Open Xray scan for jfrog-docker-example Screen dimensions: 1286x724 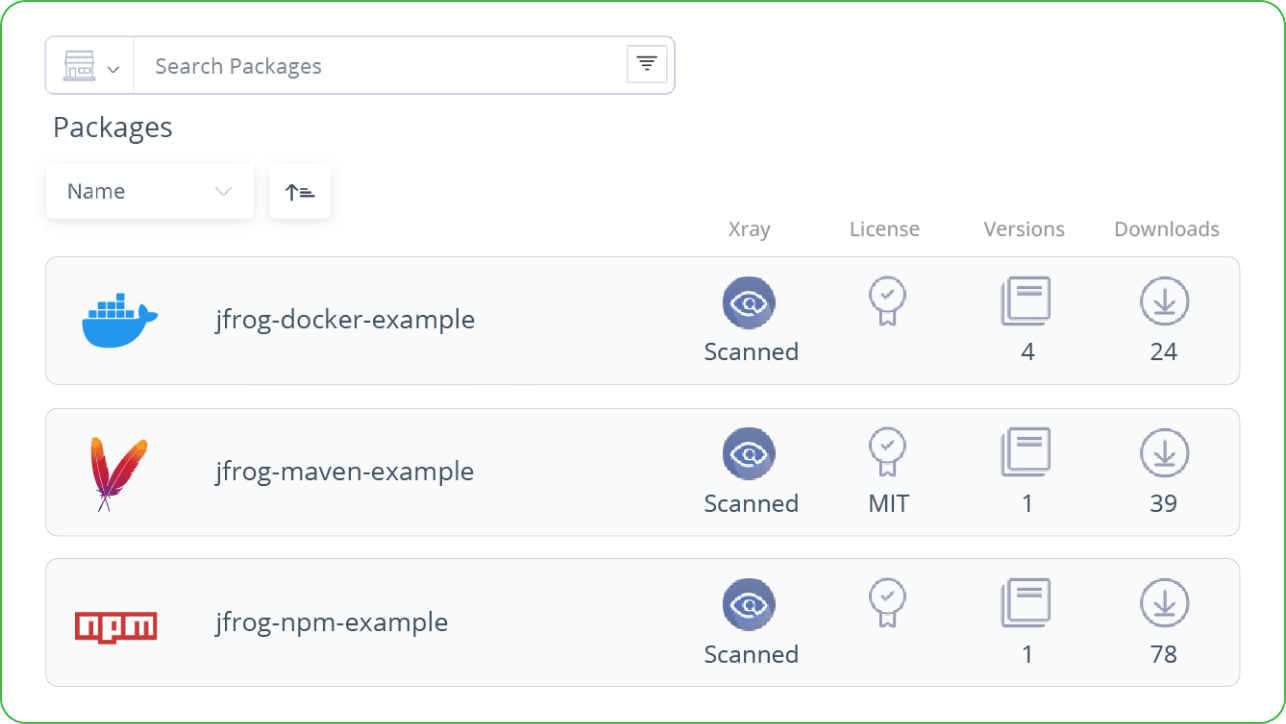coord(750,302)
